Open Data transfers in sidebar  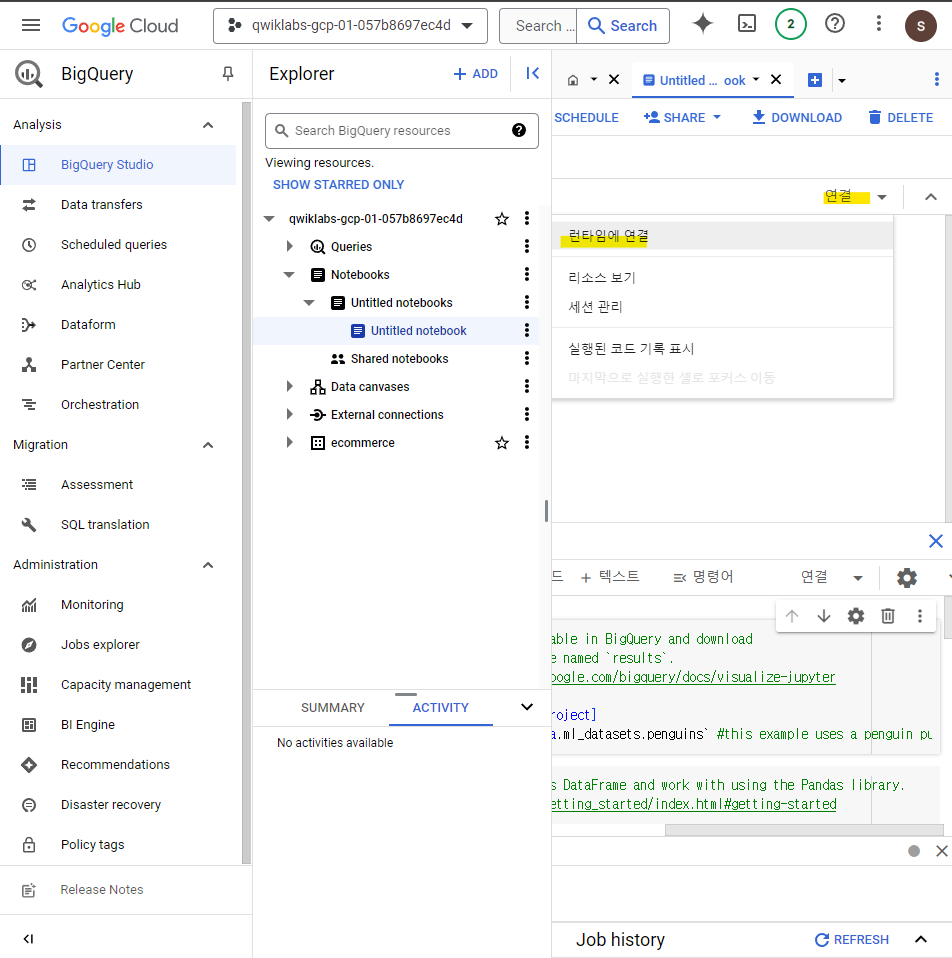coord(119,205)
